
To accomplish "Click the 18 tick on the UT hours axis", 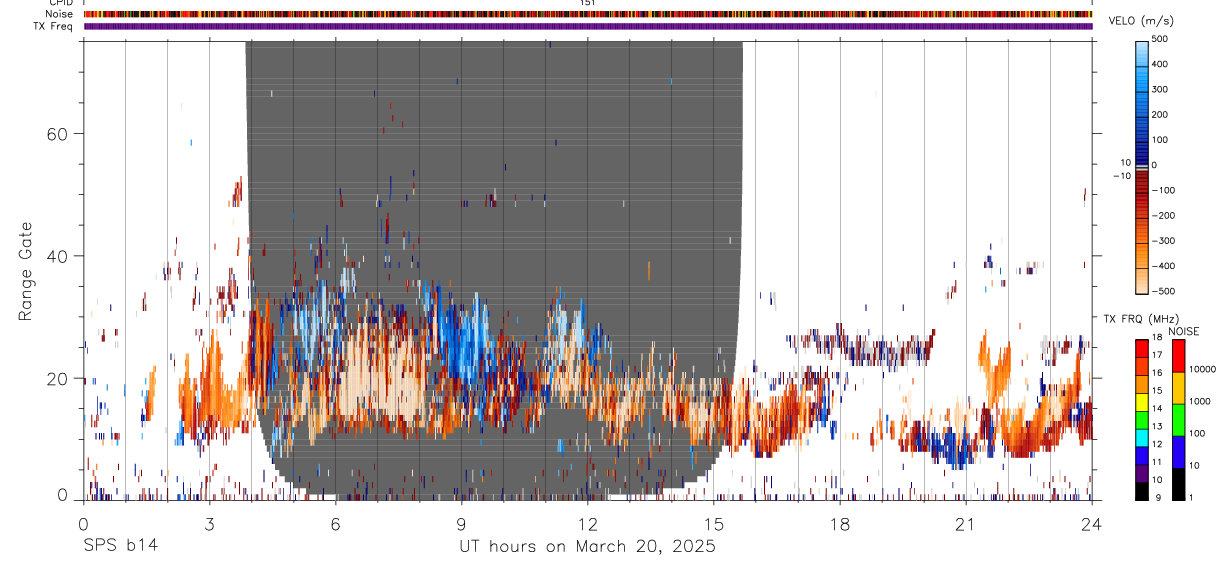I will coord(839,524).
